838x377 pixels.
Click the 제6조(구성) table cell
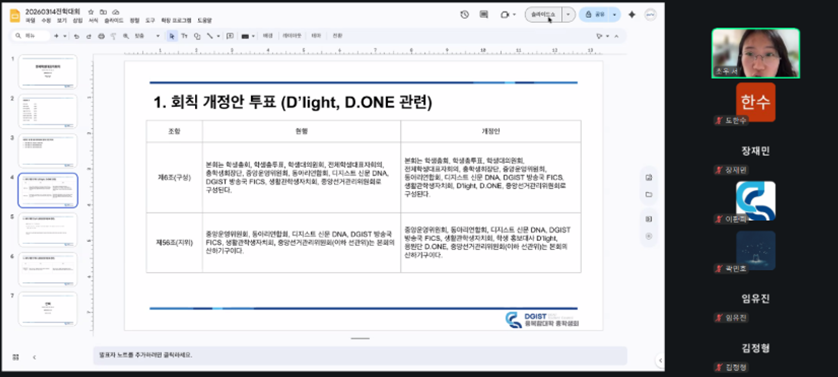(174, 178)
